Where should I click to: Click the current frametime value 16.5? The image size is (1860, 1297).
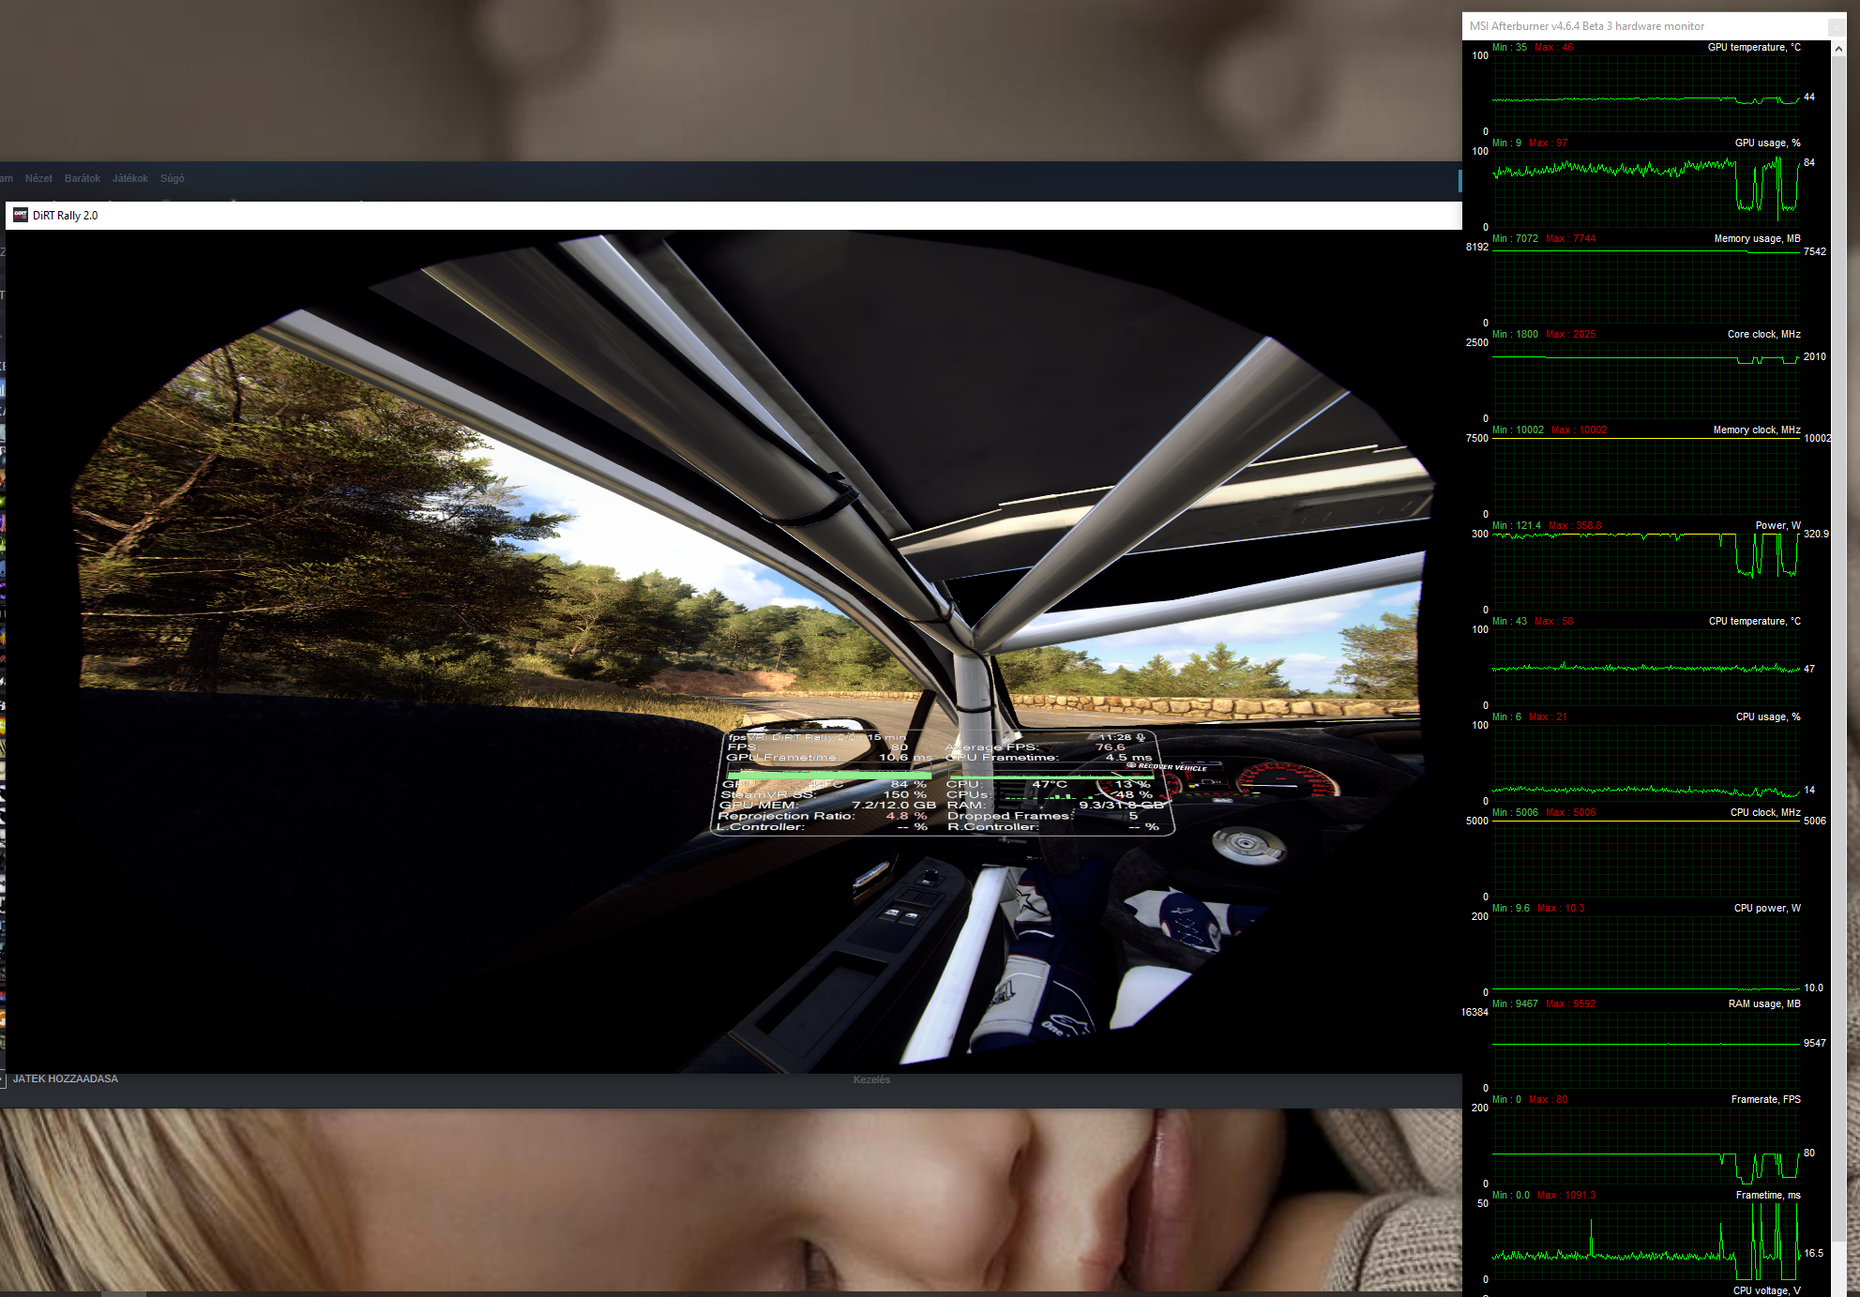click(1813, 1253)
